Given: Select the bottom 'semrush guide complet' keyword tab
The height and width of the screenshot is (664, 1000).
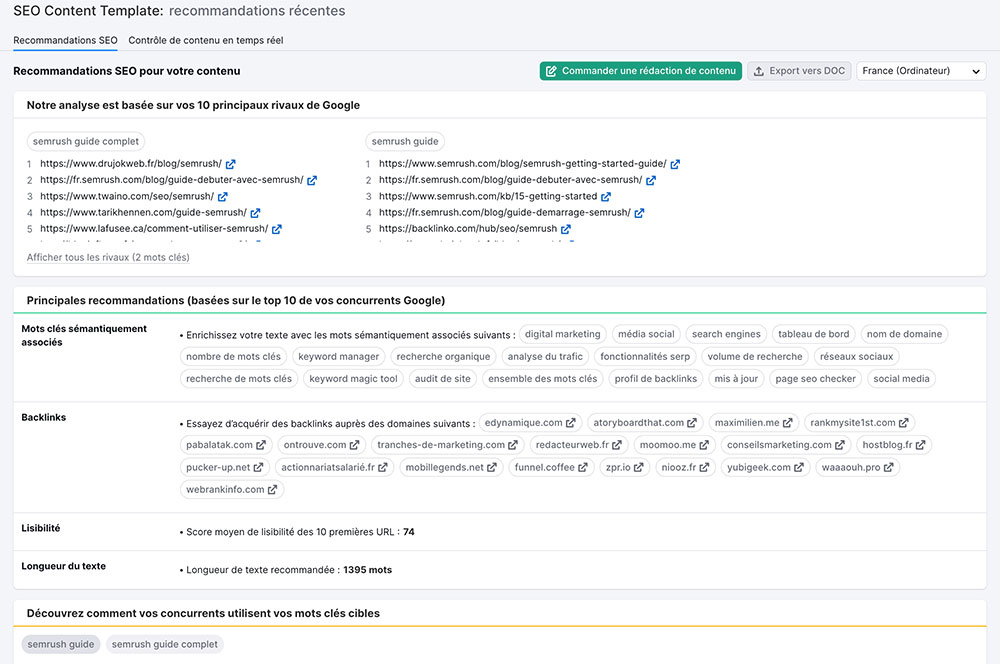Looking at the screenshot, I should (x=165, y=644).
